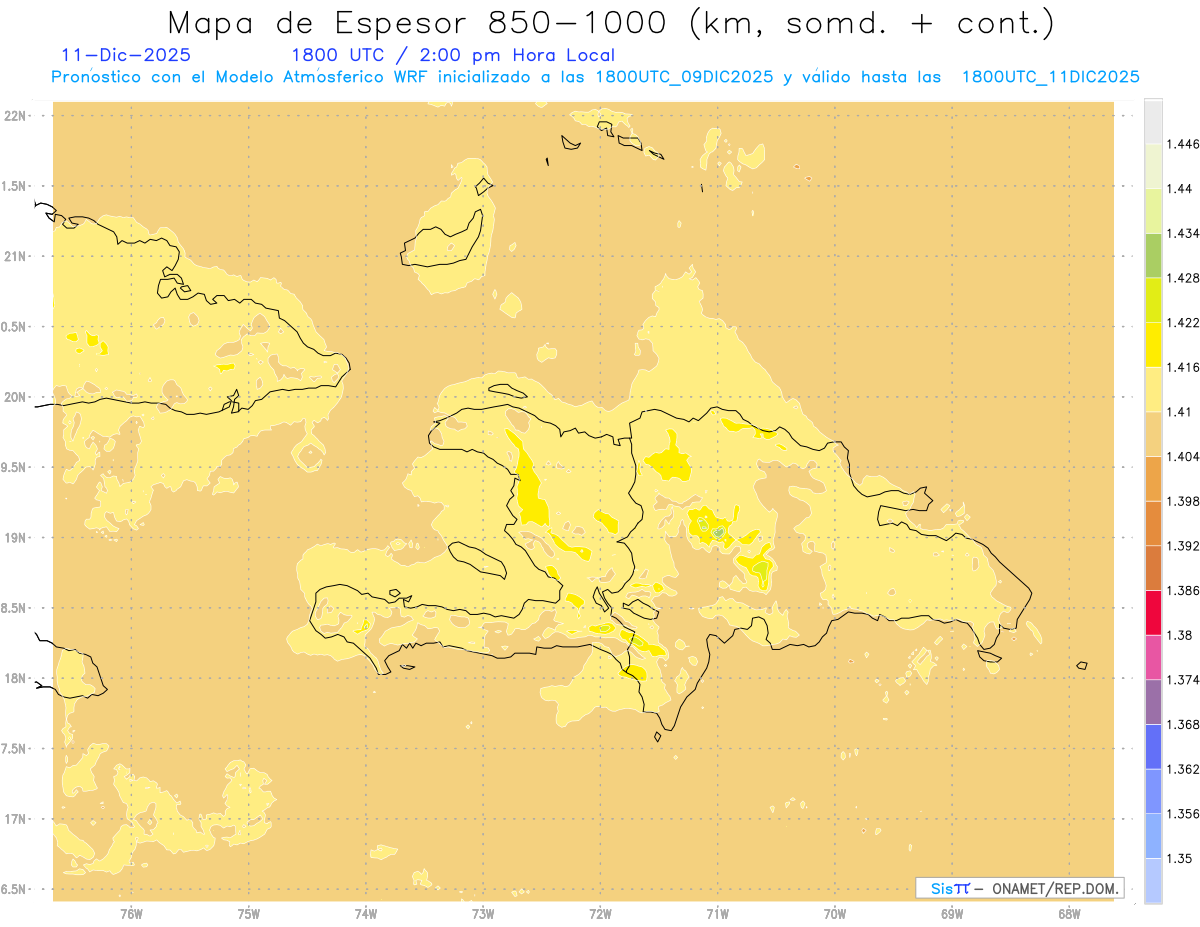
Task: Select the colorbar value 1.398
Action: (x=1184, y=501)
